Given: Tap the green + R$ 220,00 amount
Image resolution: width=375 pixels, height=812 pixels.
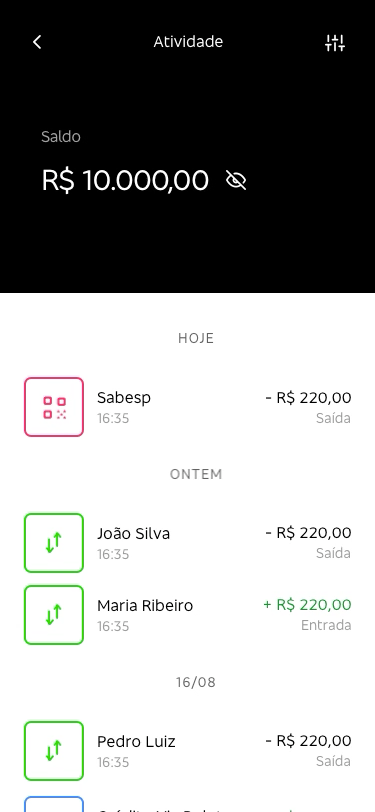Looking at the screenshot, I should click(x=307, y=604).
